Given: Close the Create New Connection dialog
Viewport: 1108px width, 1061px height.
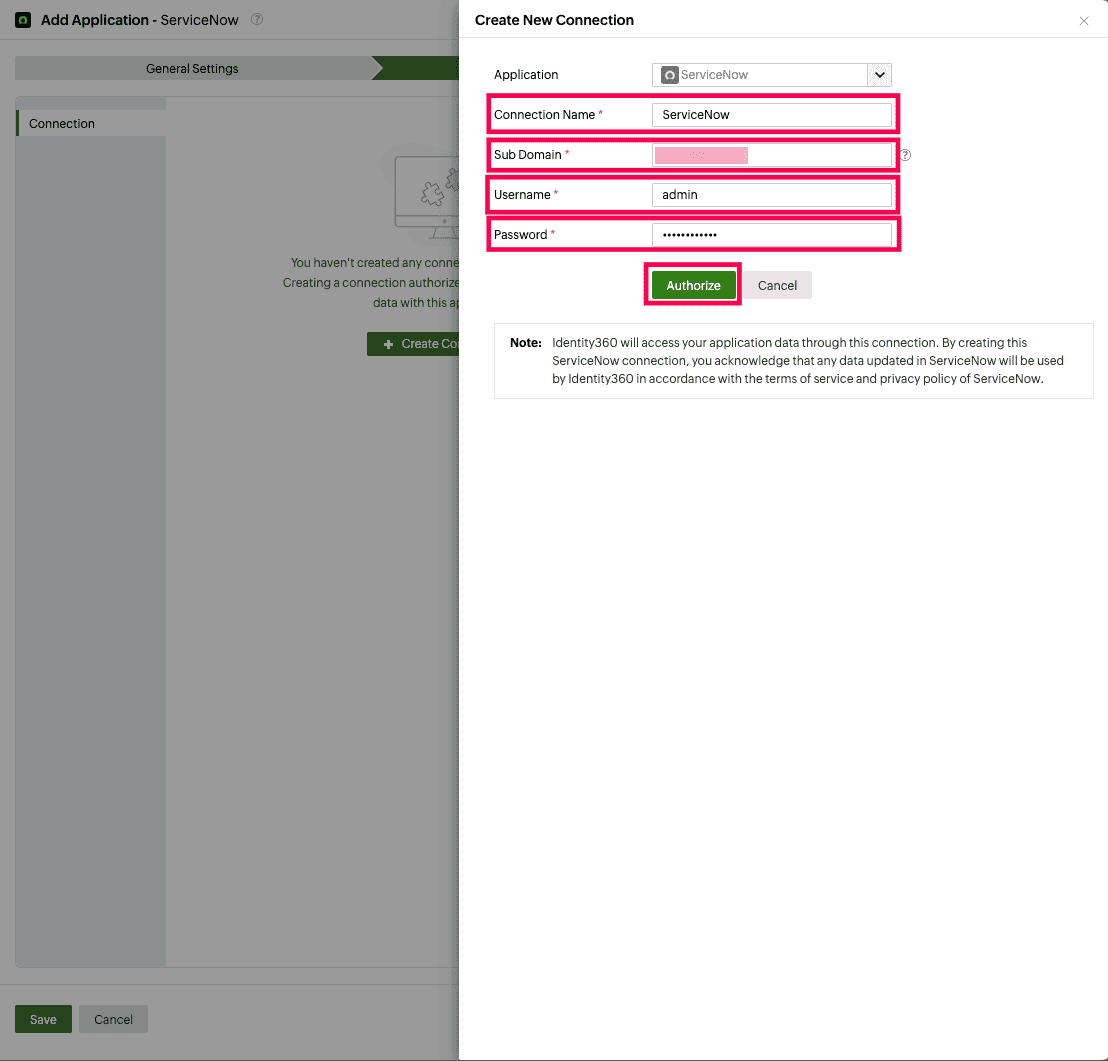Looking at the screenshot, I should tap(1084, 20).
